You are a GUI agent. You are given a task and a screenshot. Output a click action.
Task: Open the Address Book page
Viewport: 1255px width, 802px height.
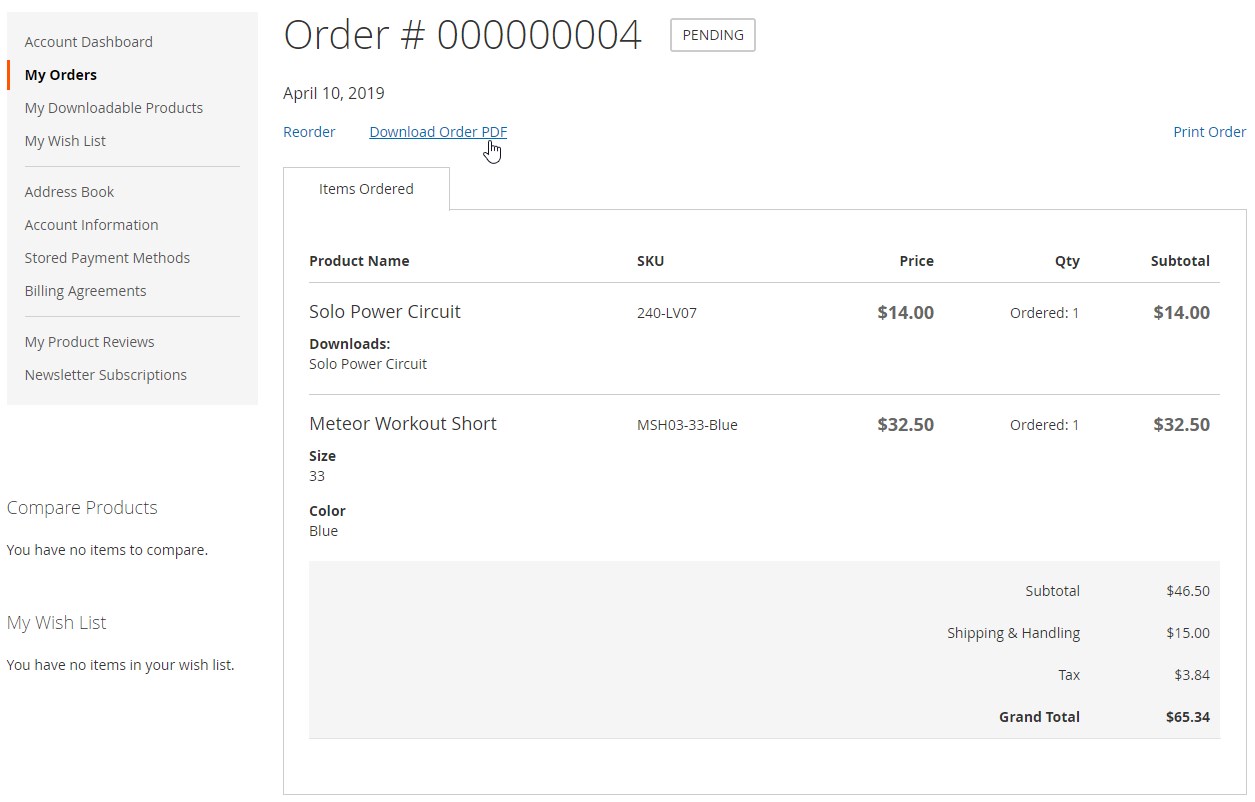pyautogui.click(x=70, y=192)
